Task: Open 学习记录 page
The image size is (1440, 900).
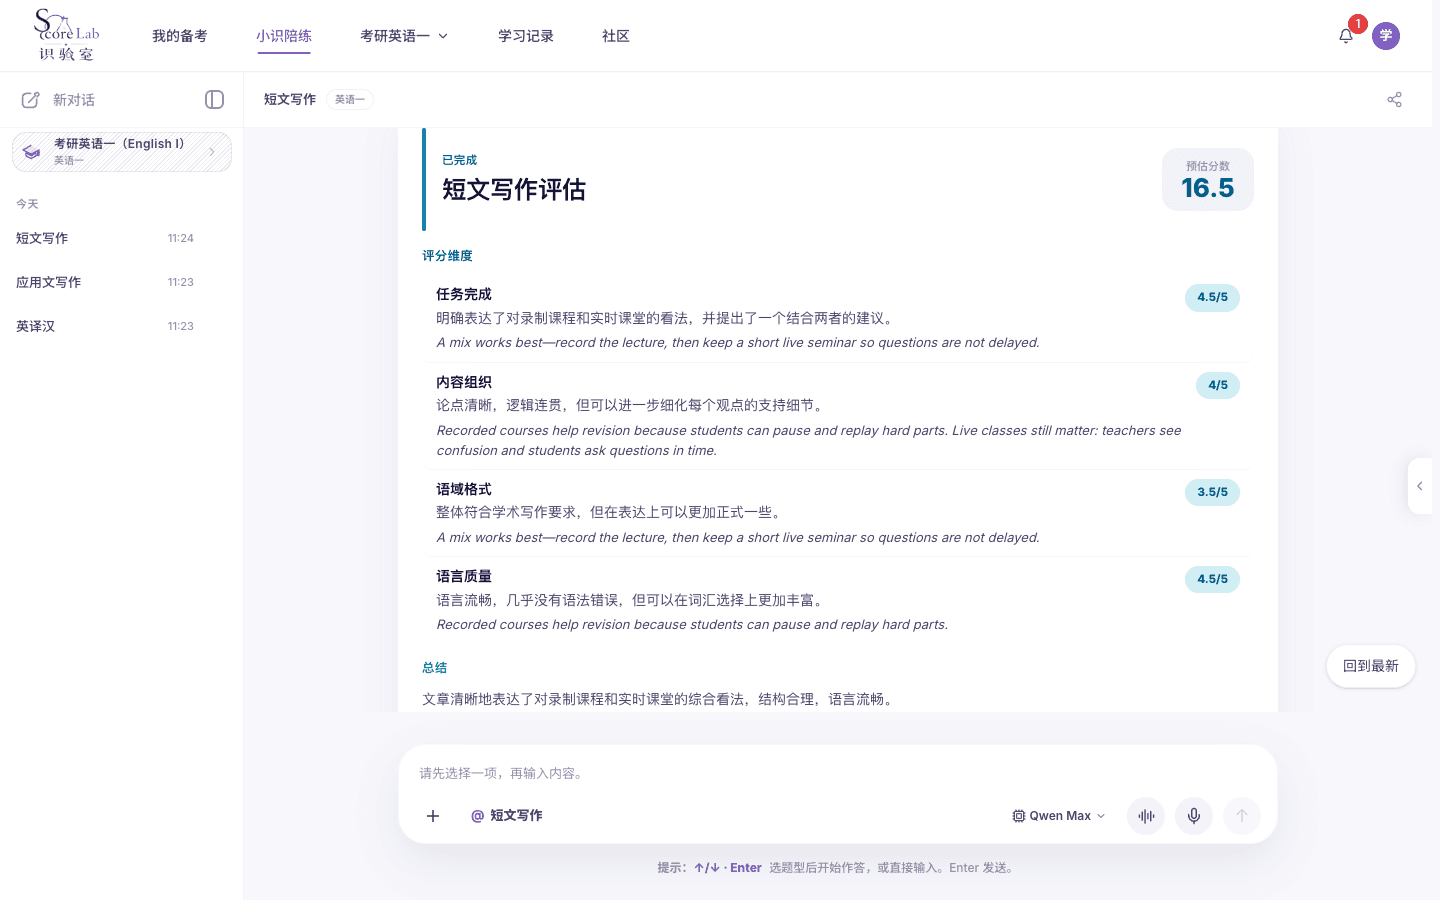Action: coord(526,36)
